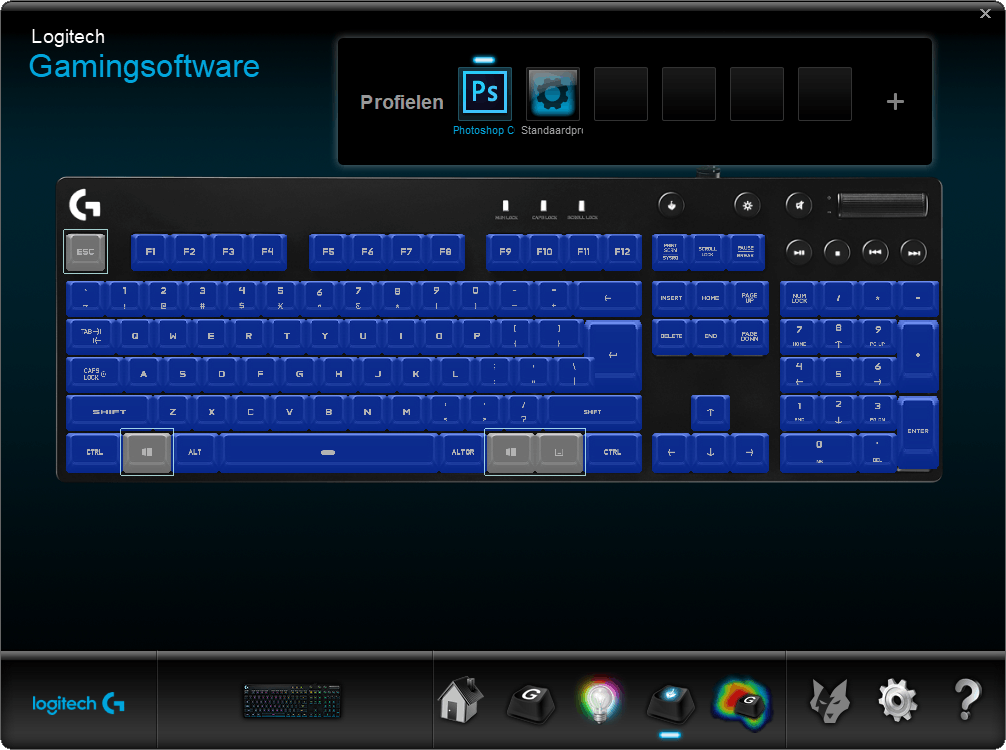
Task: Click the previous track media key
Action: (x=875, y=252)
